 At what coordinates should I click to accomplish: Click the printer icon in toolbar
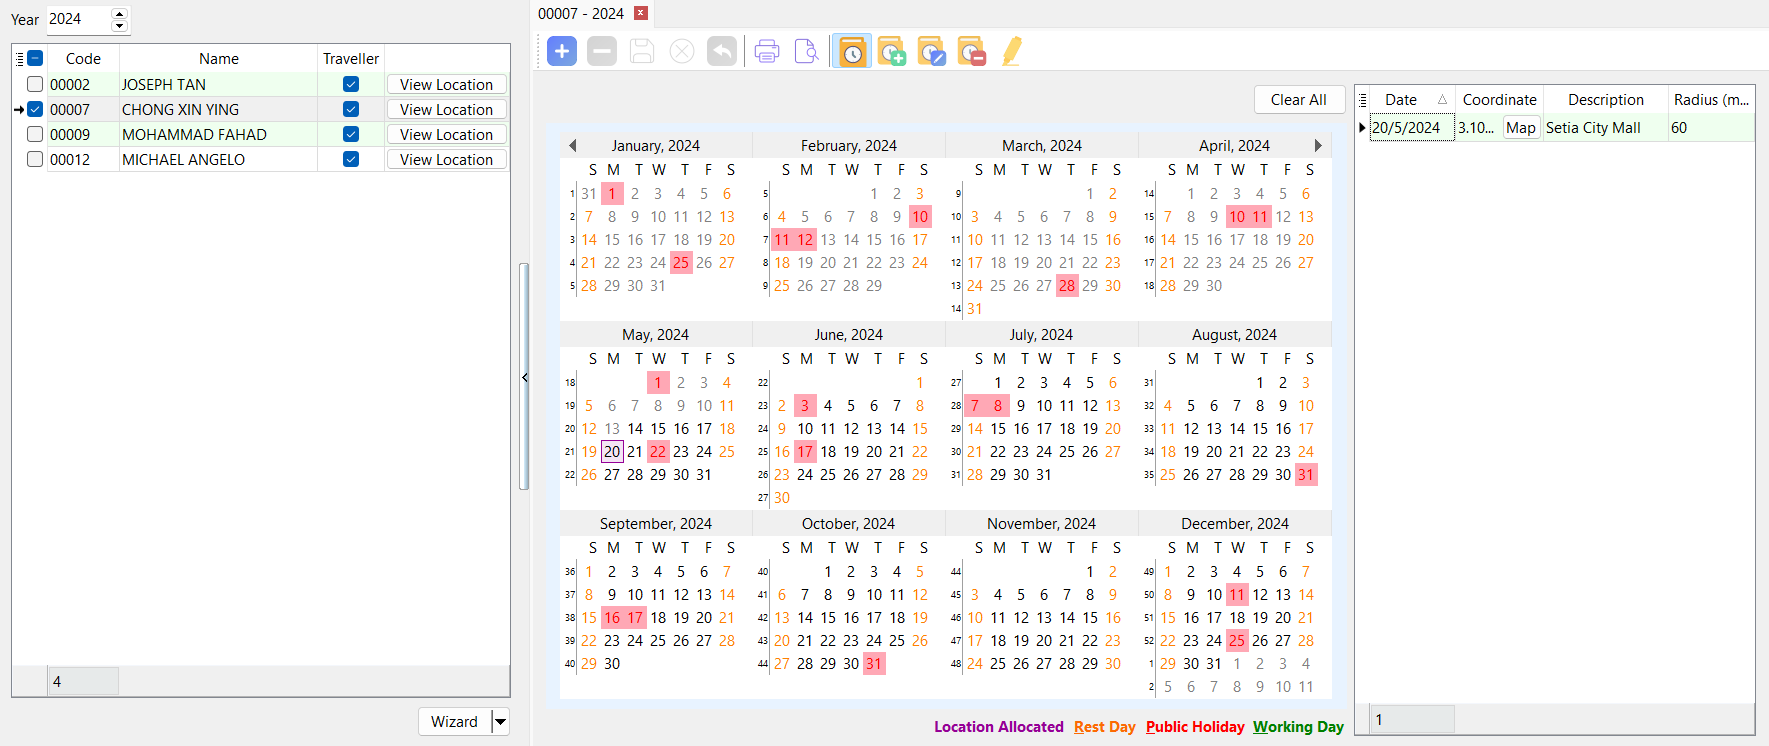pyautogui.click(x=767, y=51)
